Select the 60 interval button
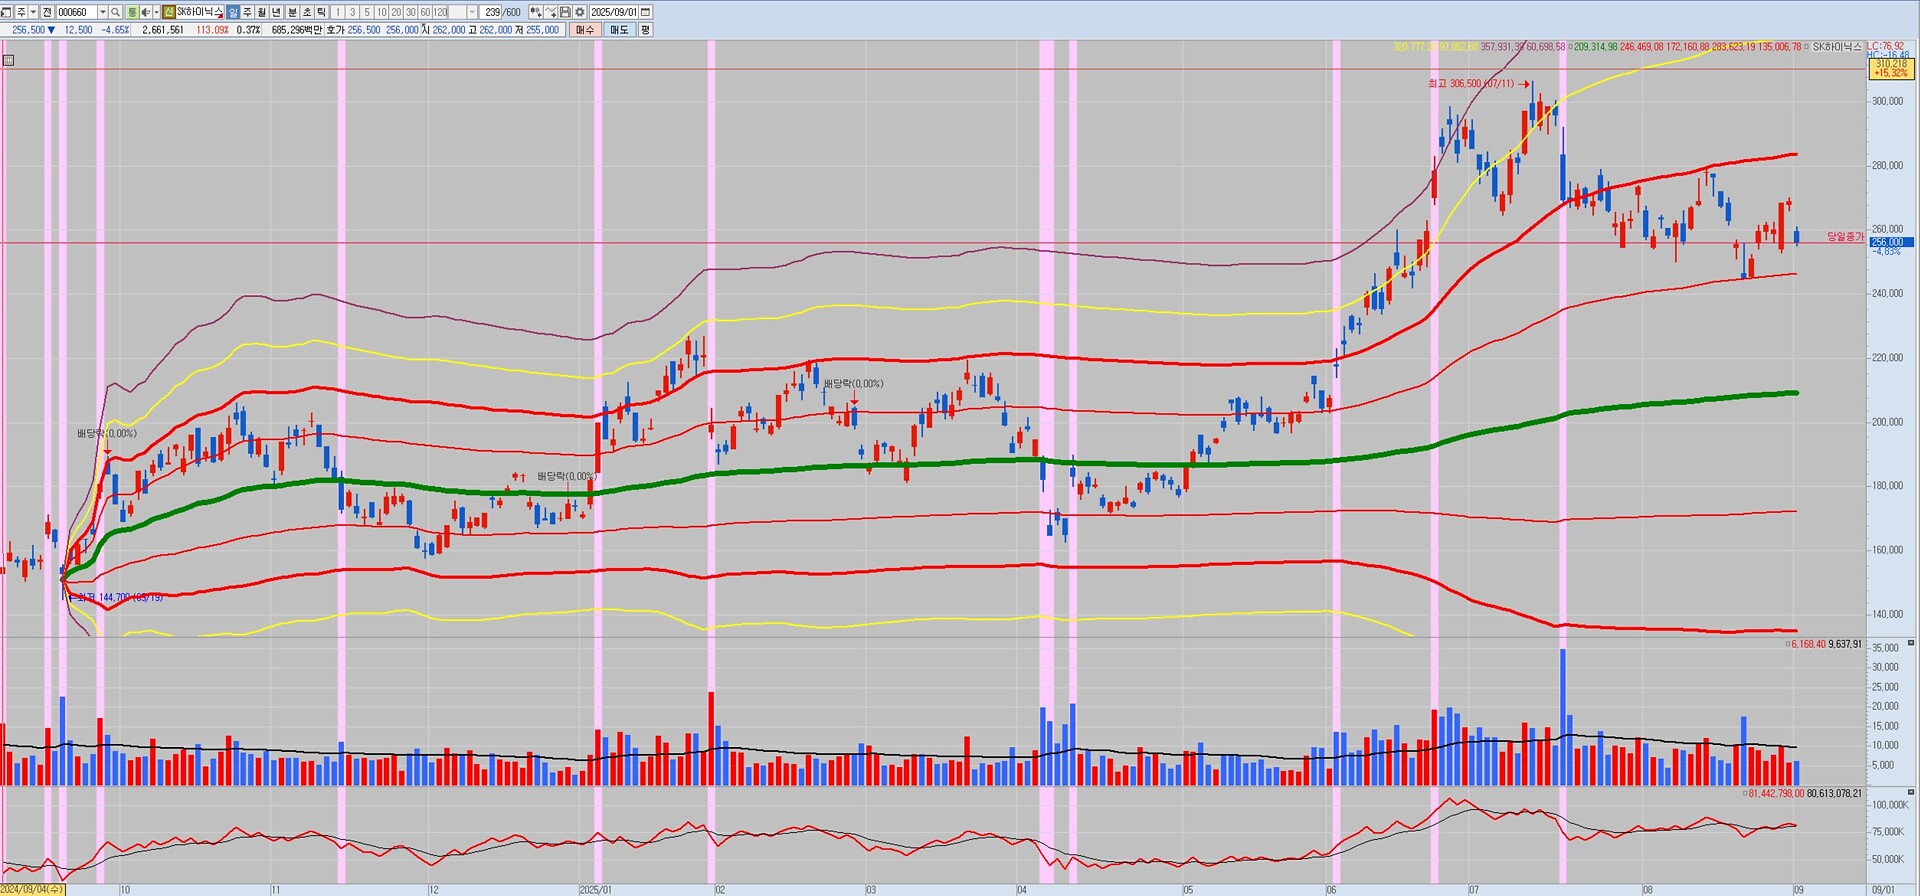Screen dimensions: 1920x896 coord(426,12)
